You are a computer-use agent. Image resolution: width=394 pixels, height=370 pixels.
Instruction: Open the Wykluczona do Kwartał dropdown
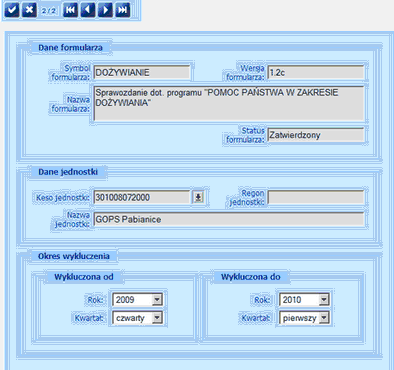(x=324, y=318)
